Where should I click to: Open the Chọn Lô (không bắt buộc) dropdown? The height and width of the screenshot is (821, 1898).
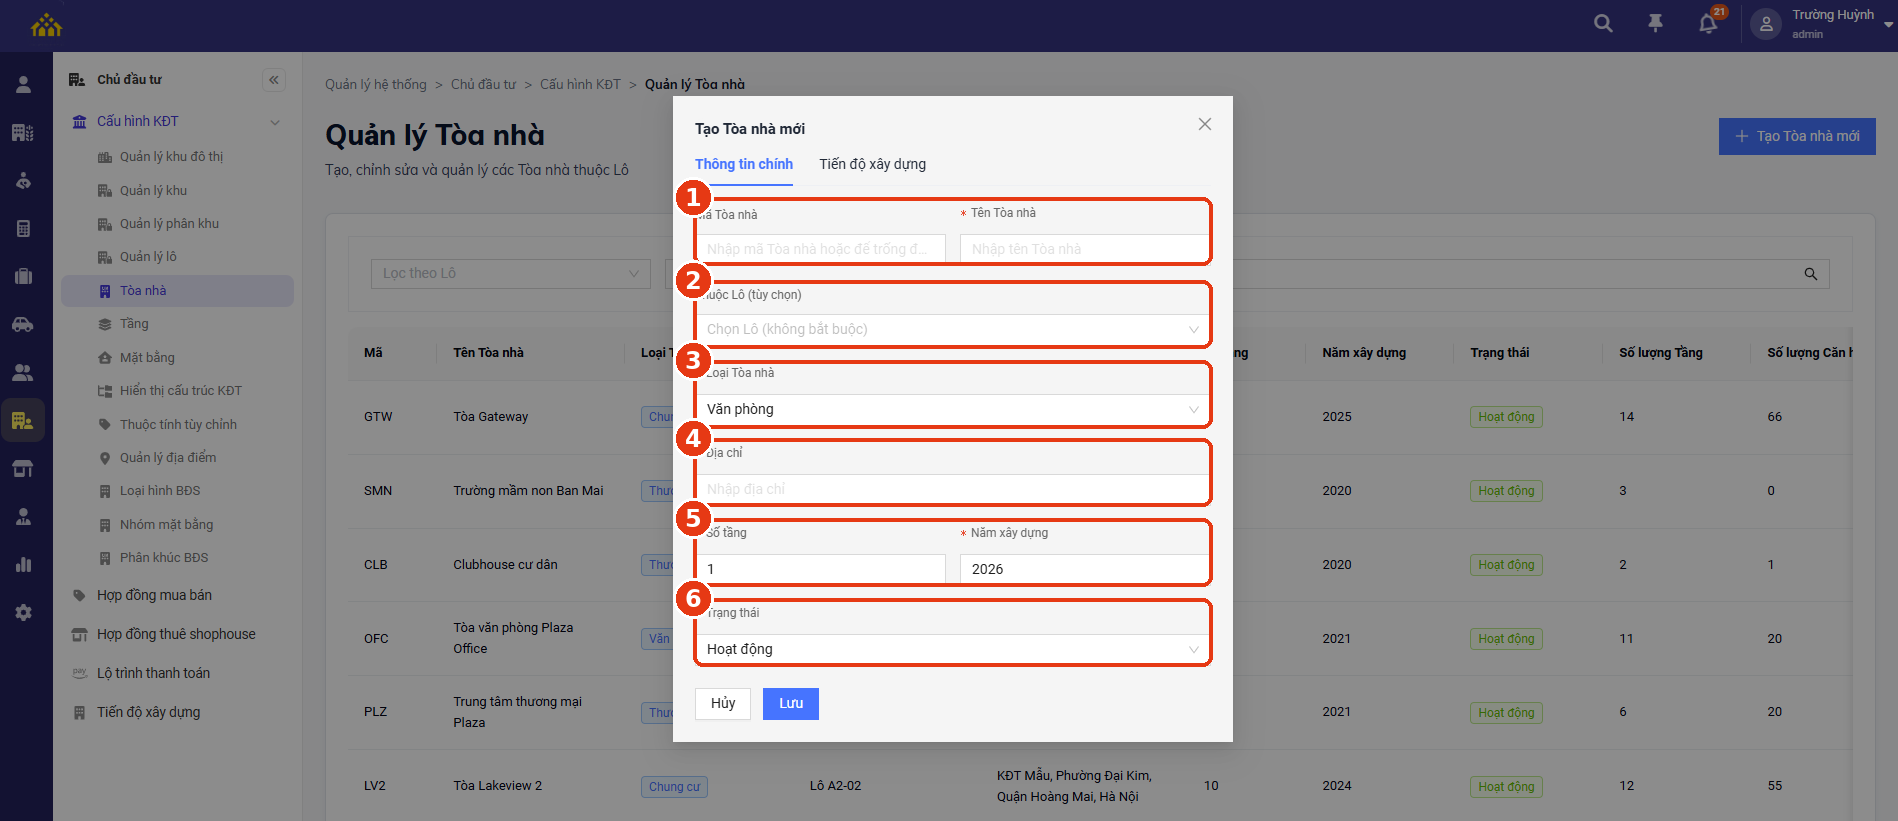(x=952, y=329)
